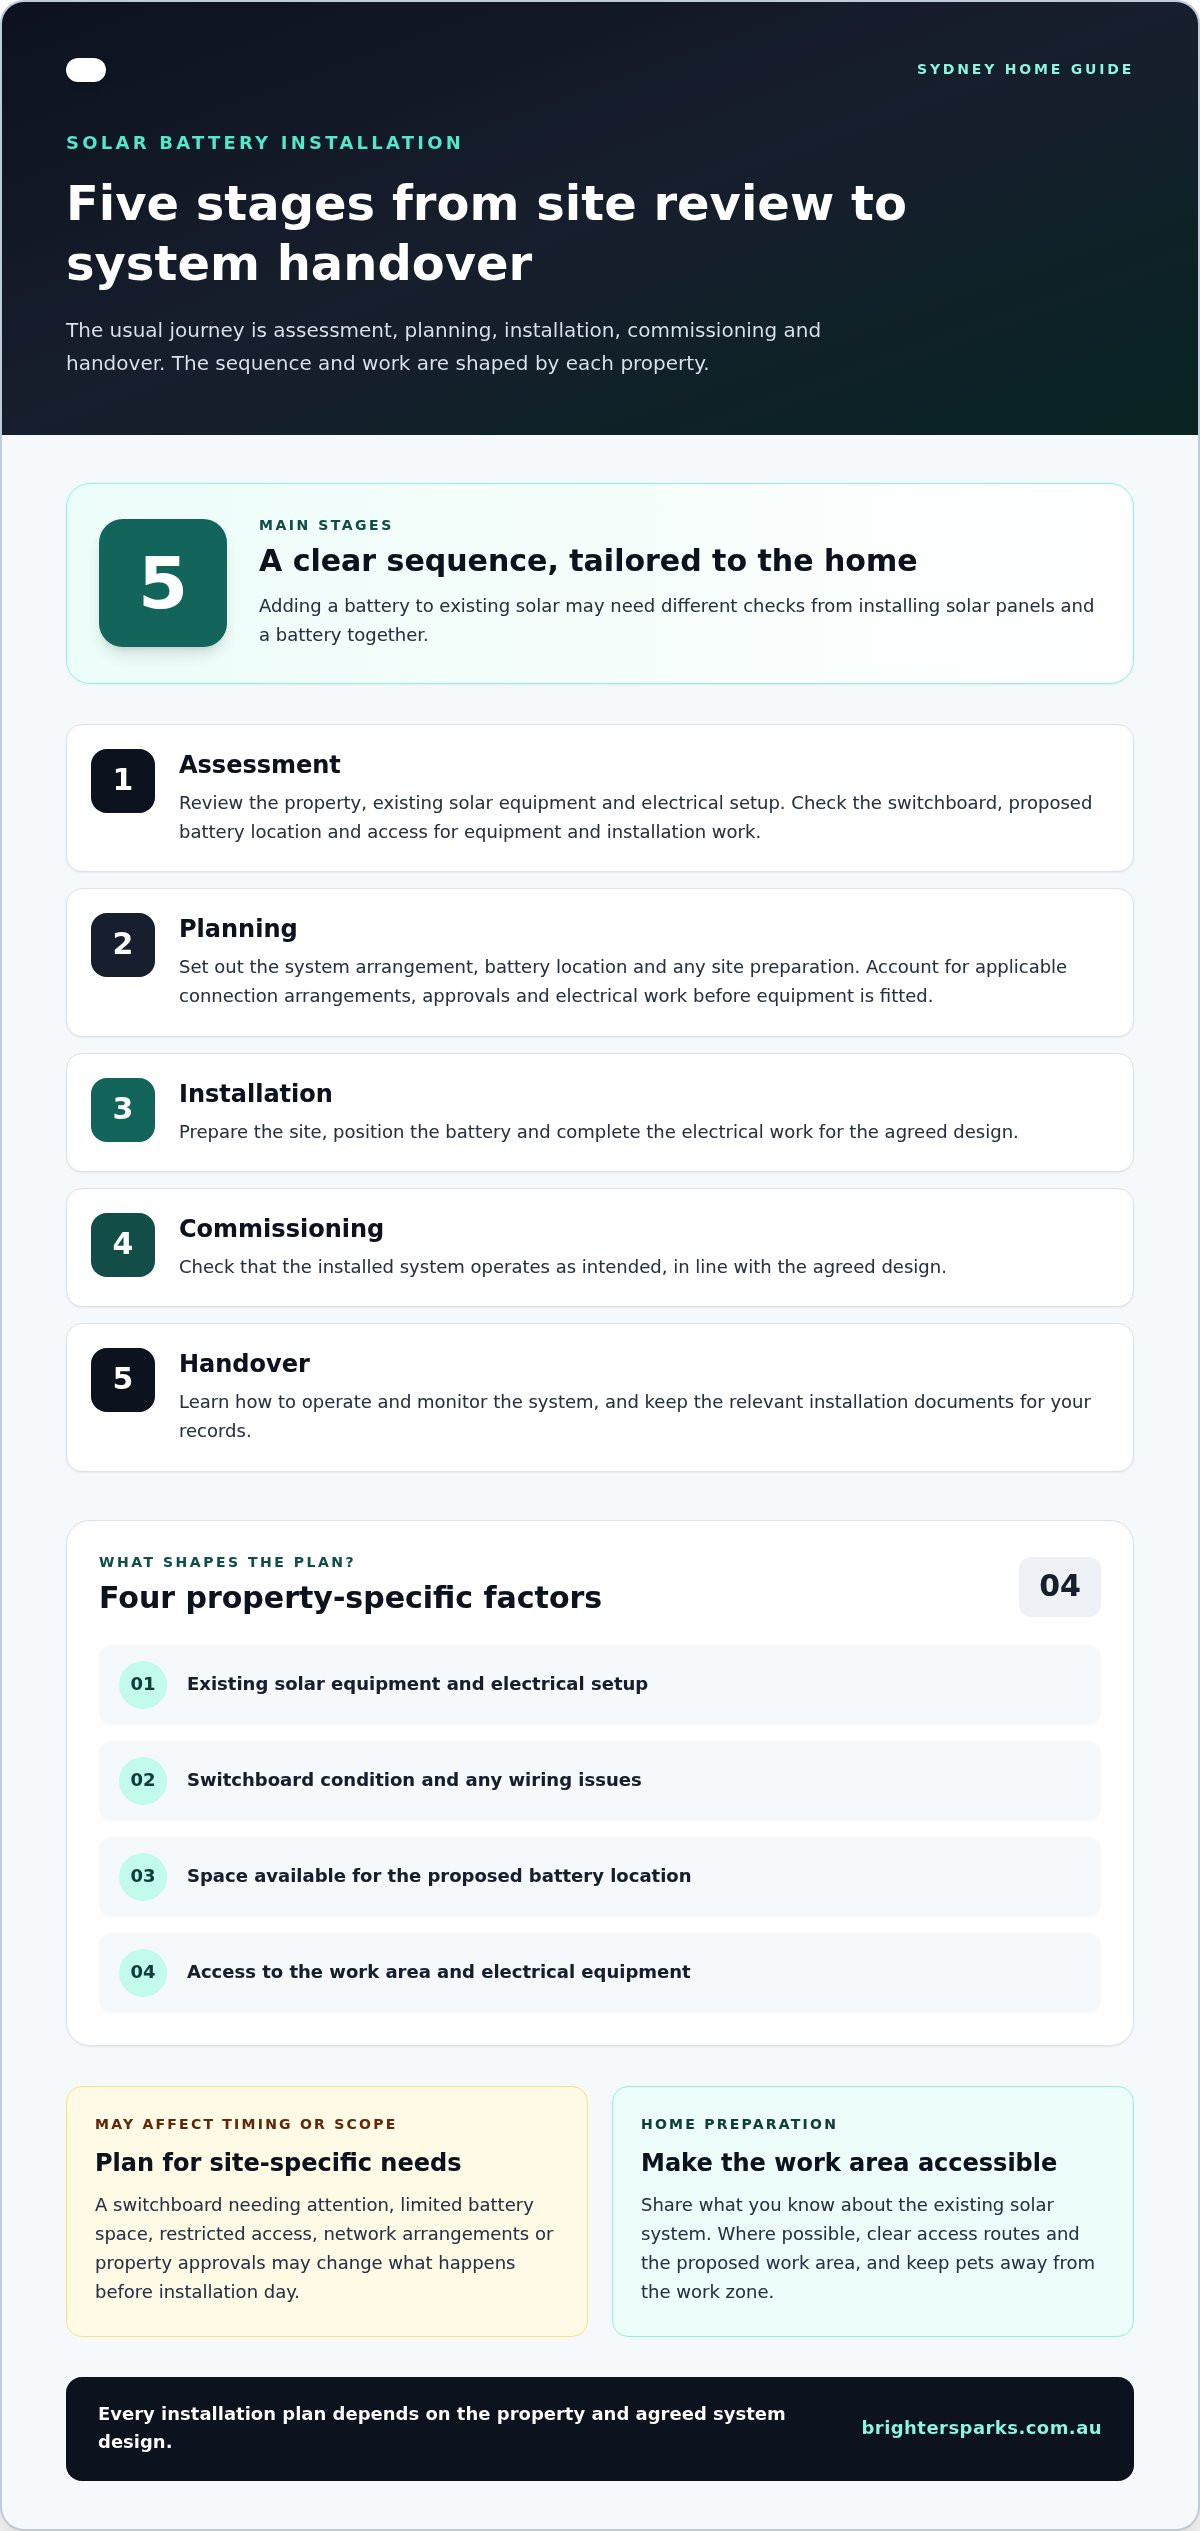
Task: Select the Space available for battery location row
Action: (x=600, y=1876)
